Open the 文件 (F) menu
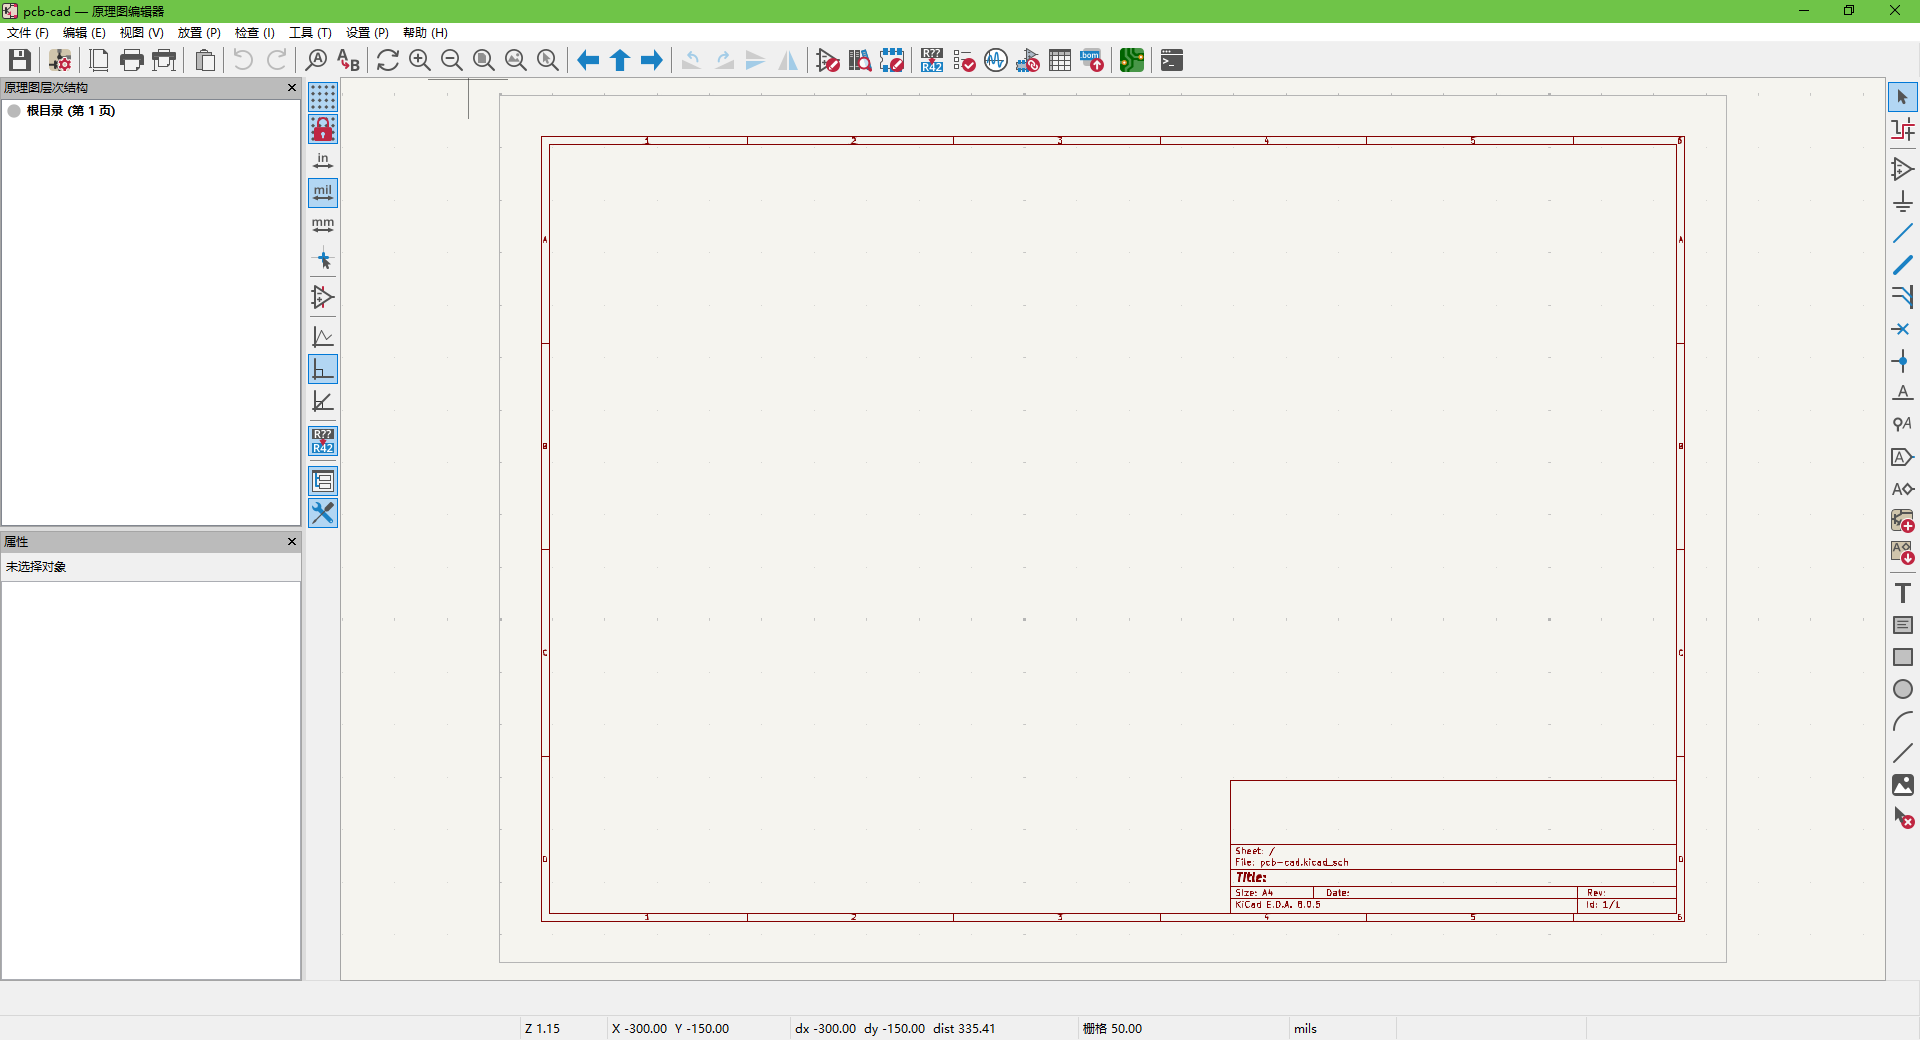Screen dimensions: 1920x1040 [x=28, y=33]
